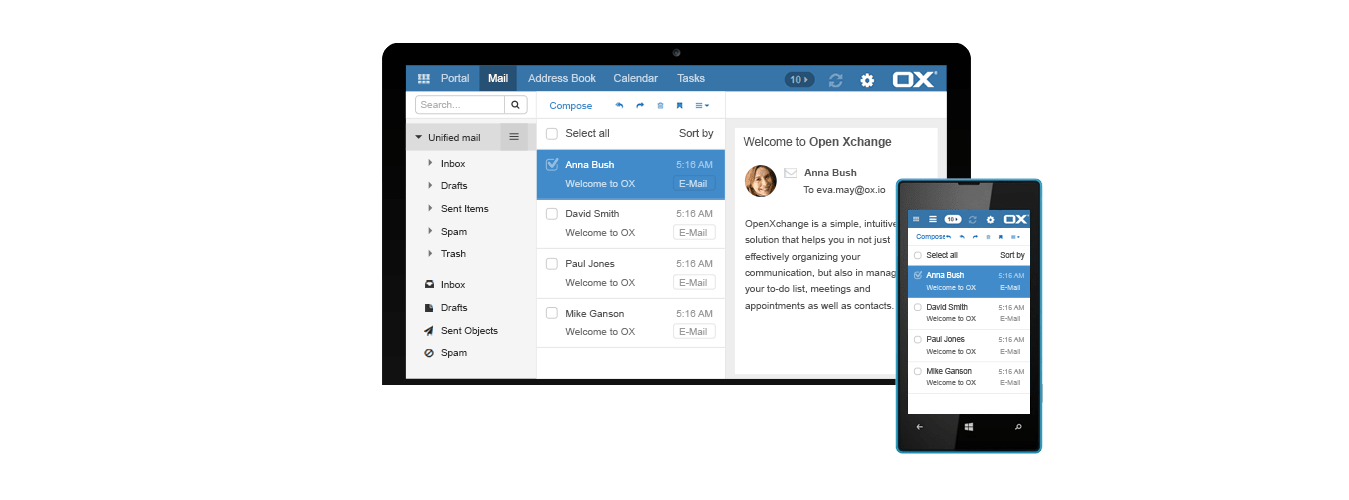Click the Drafts file icon in lower sidebar

[429, 308]
